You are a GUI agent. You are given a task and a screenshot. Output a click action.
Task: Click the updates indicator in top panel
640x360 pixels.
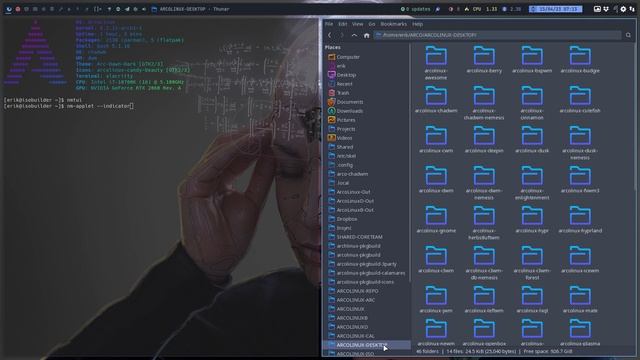416,9
